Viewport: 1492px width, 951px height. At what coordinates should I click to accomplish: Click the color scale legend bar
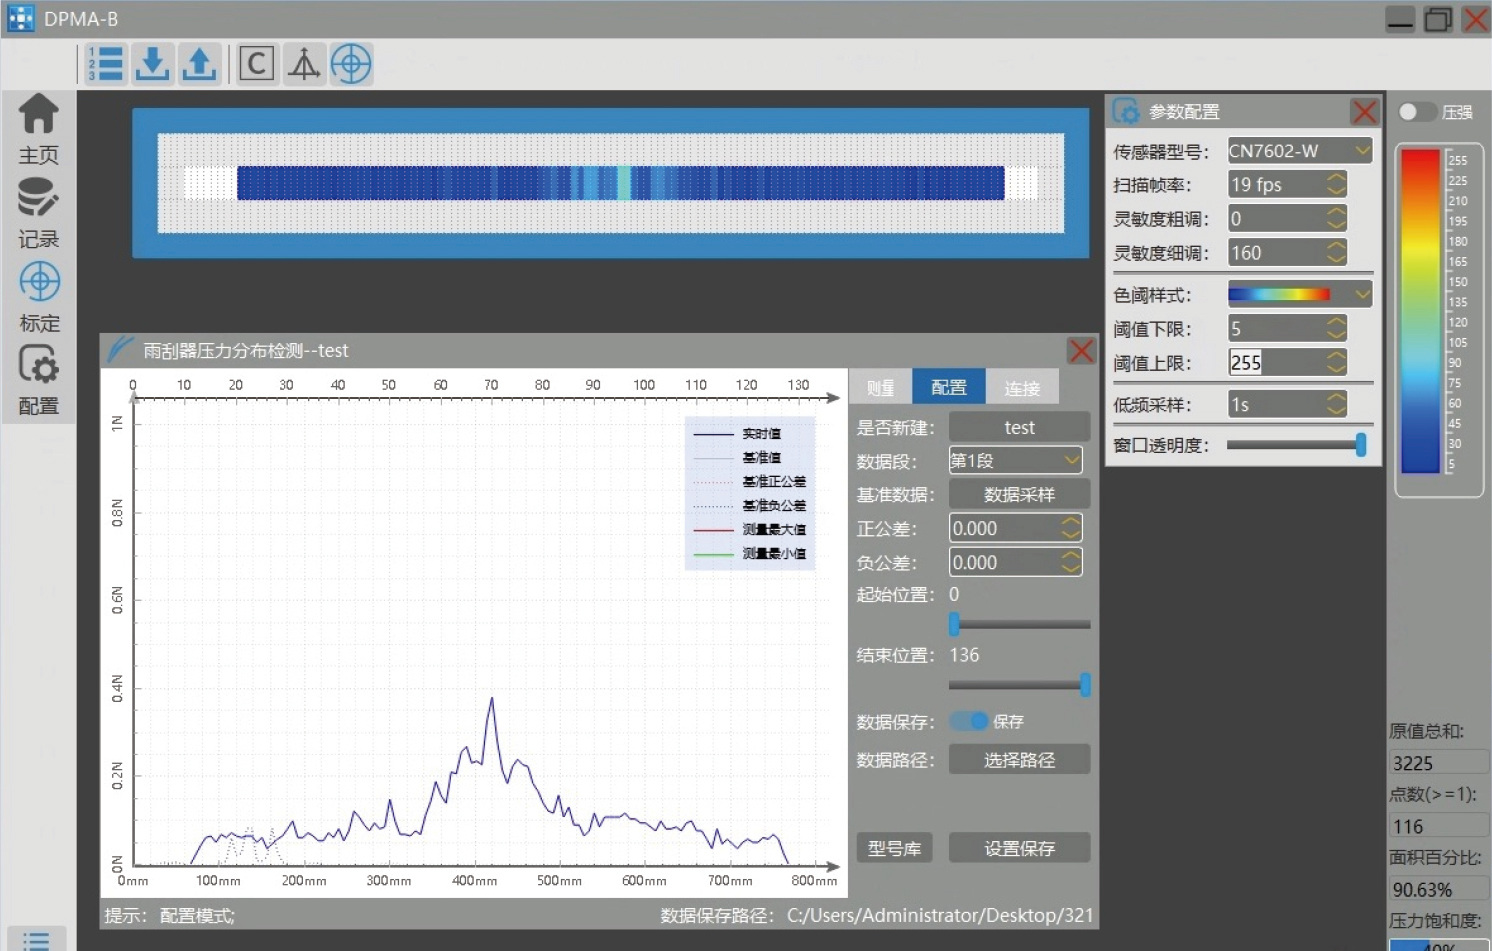point(1420,310)
